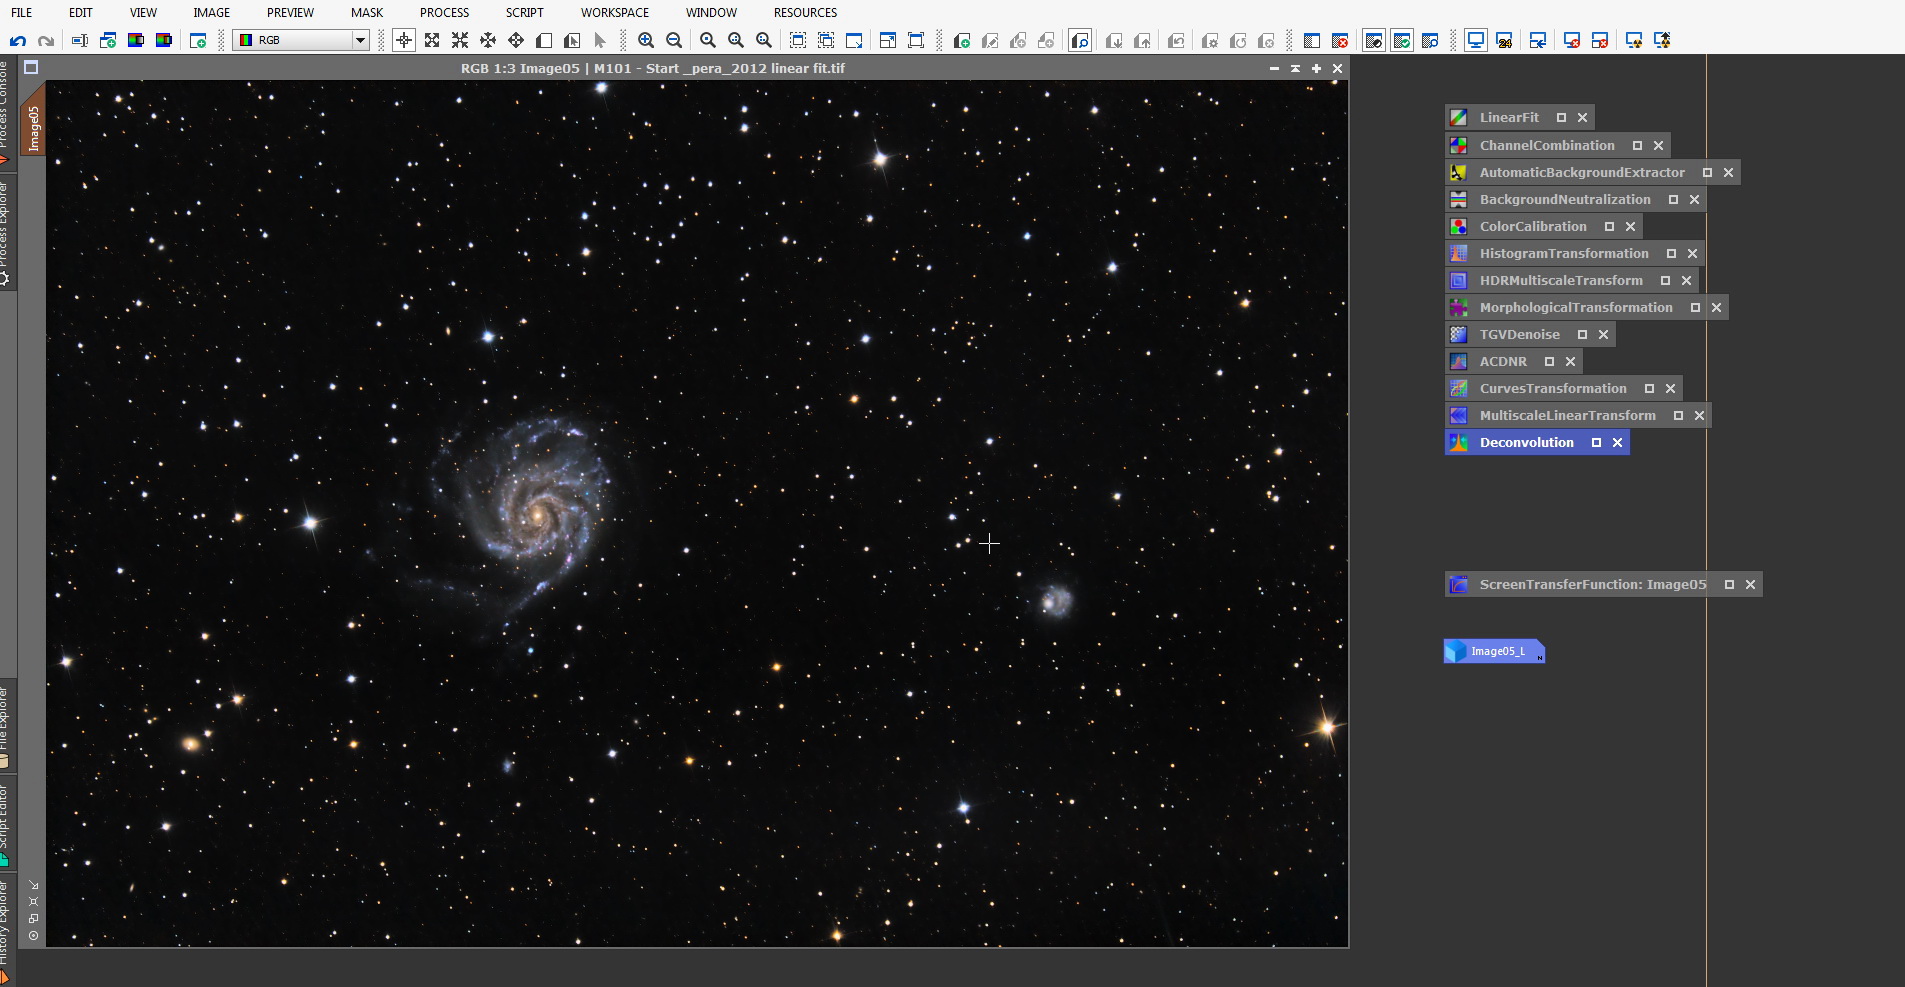
Task: Click the magnifier-plus Zoom In icon
Action: click(x=646, y=40)
